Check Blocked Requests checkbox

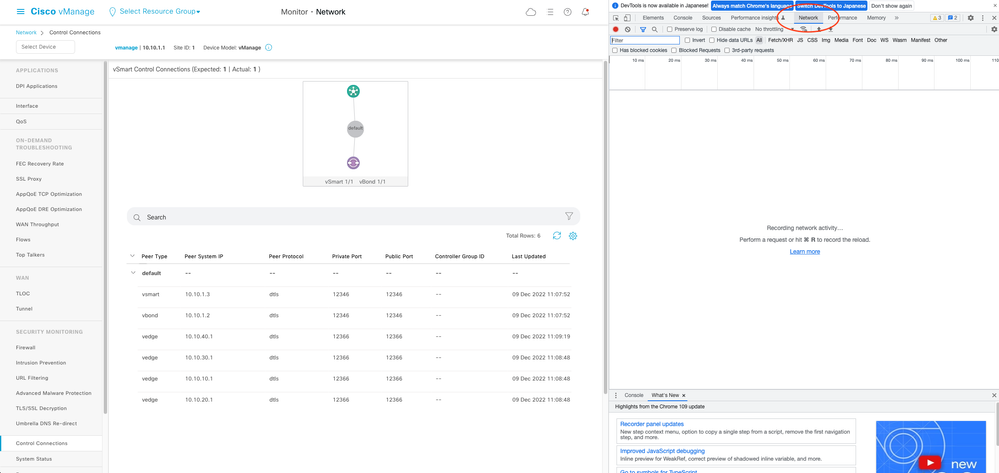coord(674,50)
